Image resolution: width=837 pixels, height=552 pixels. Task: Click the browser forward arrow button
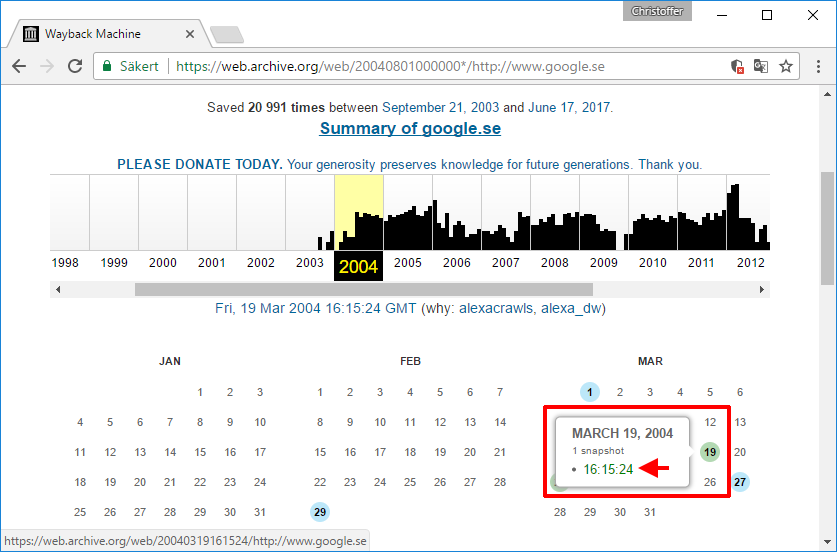(46, 67)
